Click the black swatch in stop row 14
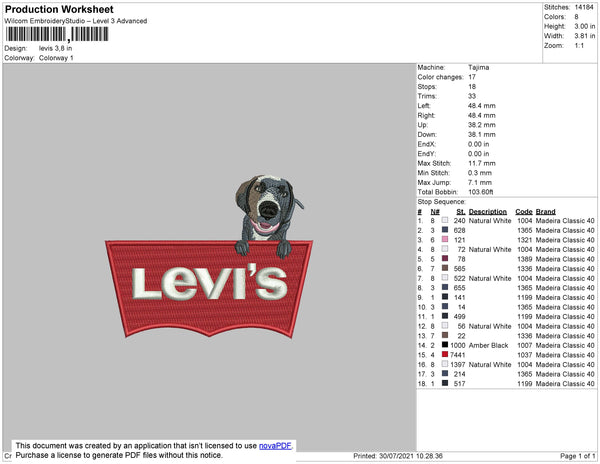The width and height of the screenshot is (600, 464). click(445, 345)
